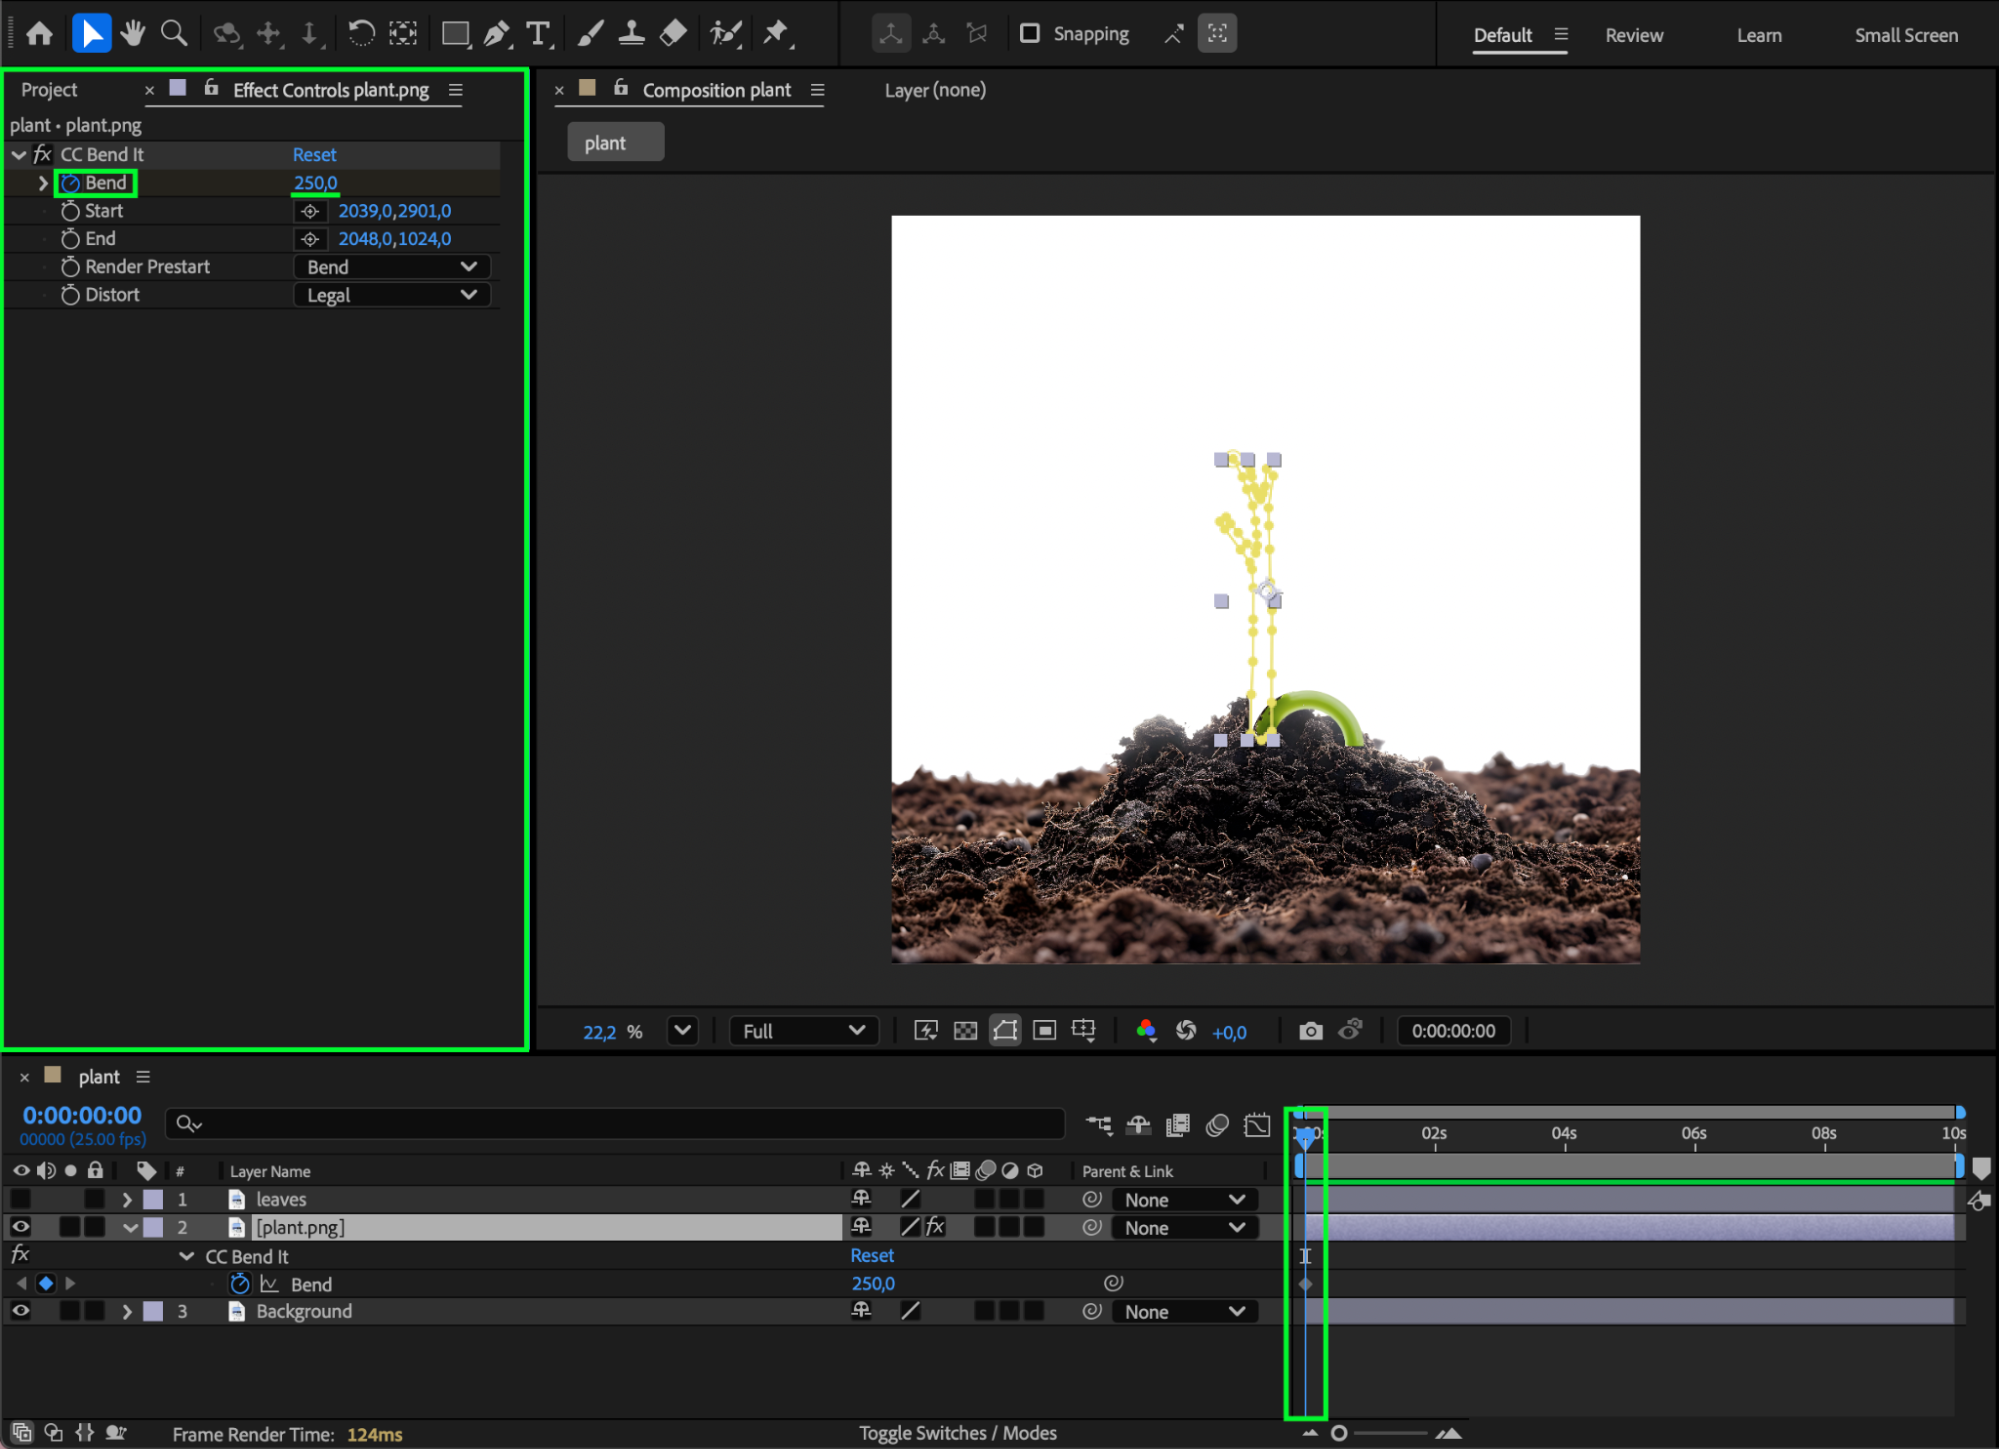Select the Pen tool
This screenshot has height=1450, width=1999.
[x=496, y=34]
